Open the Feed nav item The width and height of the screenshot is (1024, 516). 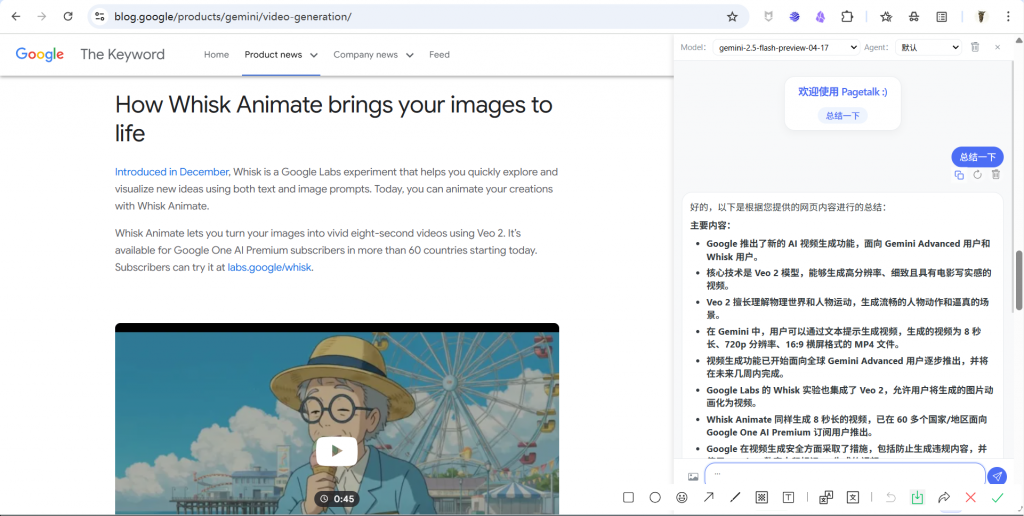point(439,55)
